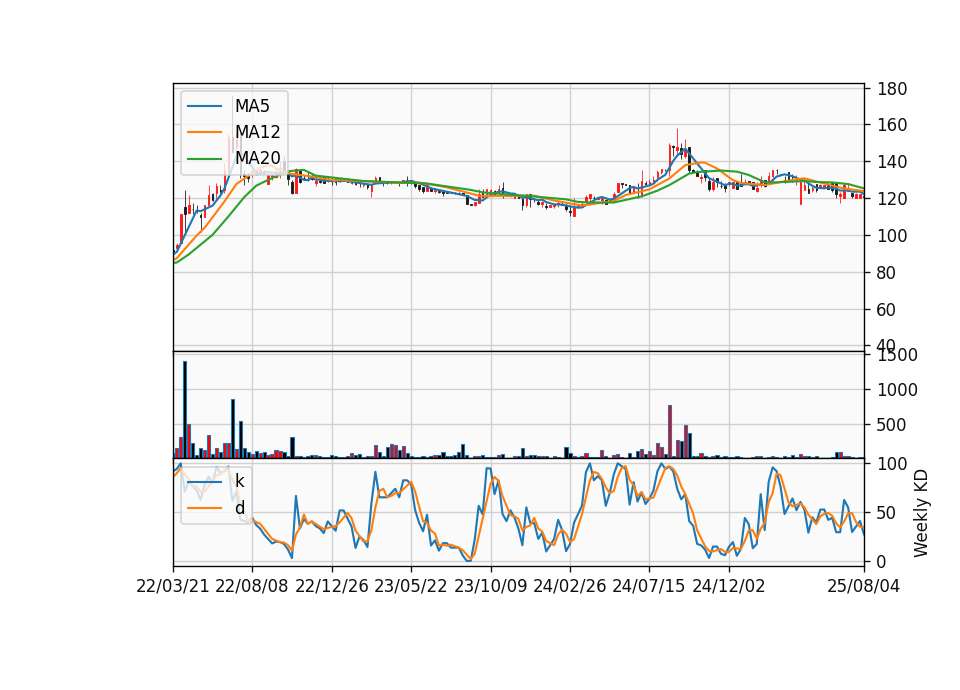Click the 24/07/15 date tick label
This screenshot has height=690, width=960.
649,586
